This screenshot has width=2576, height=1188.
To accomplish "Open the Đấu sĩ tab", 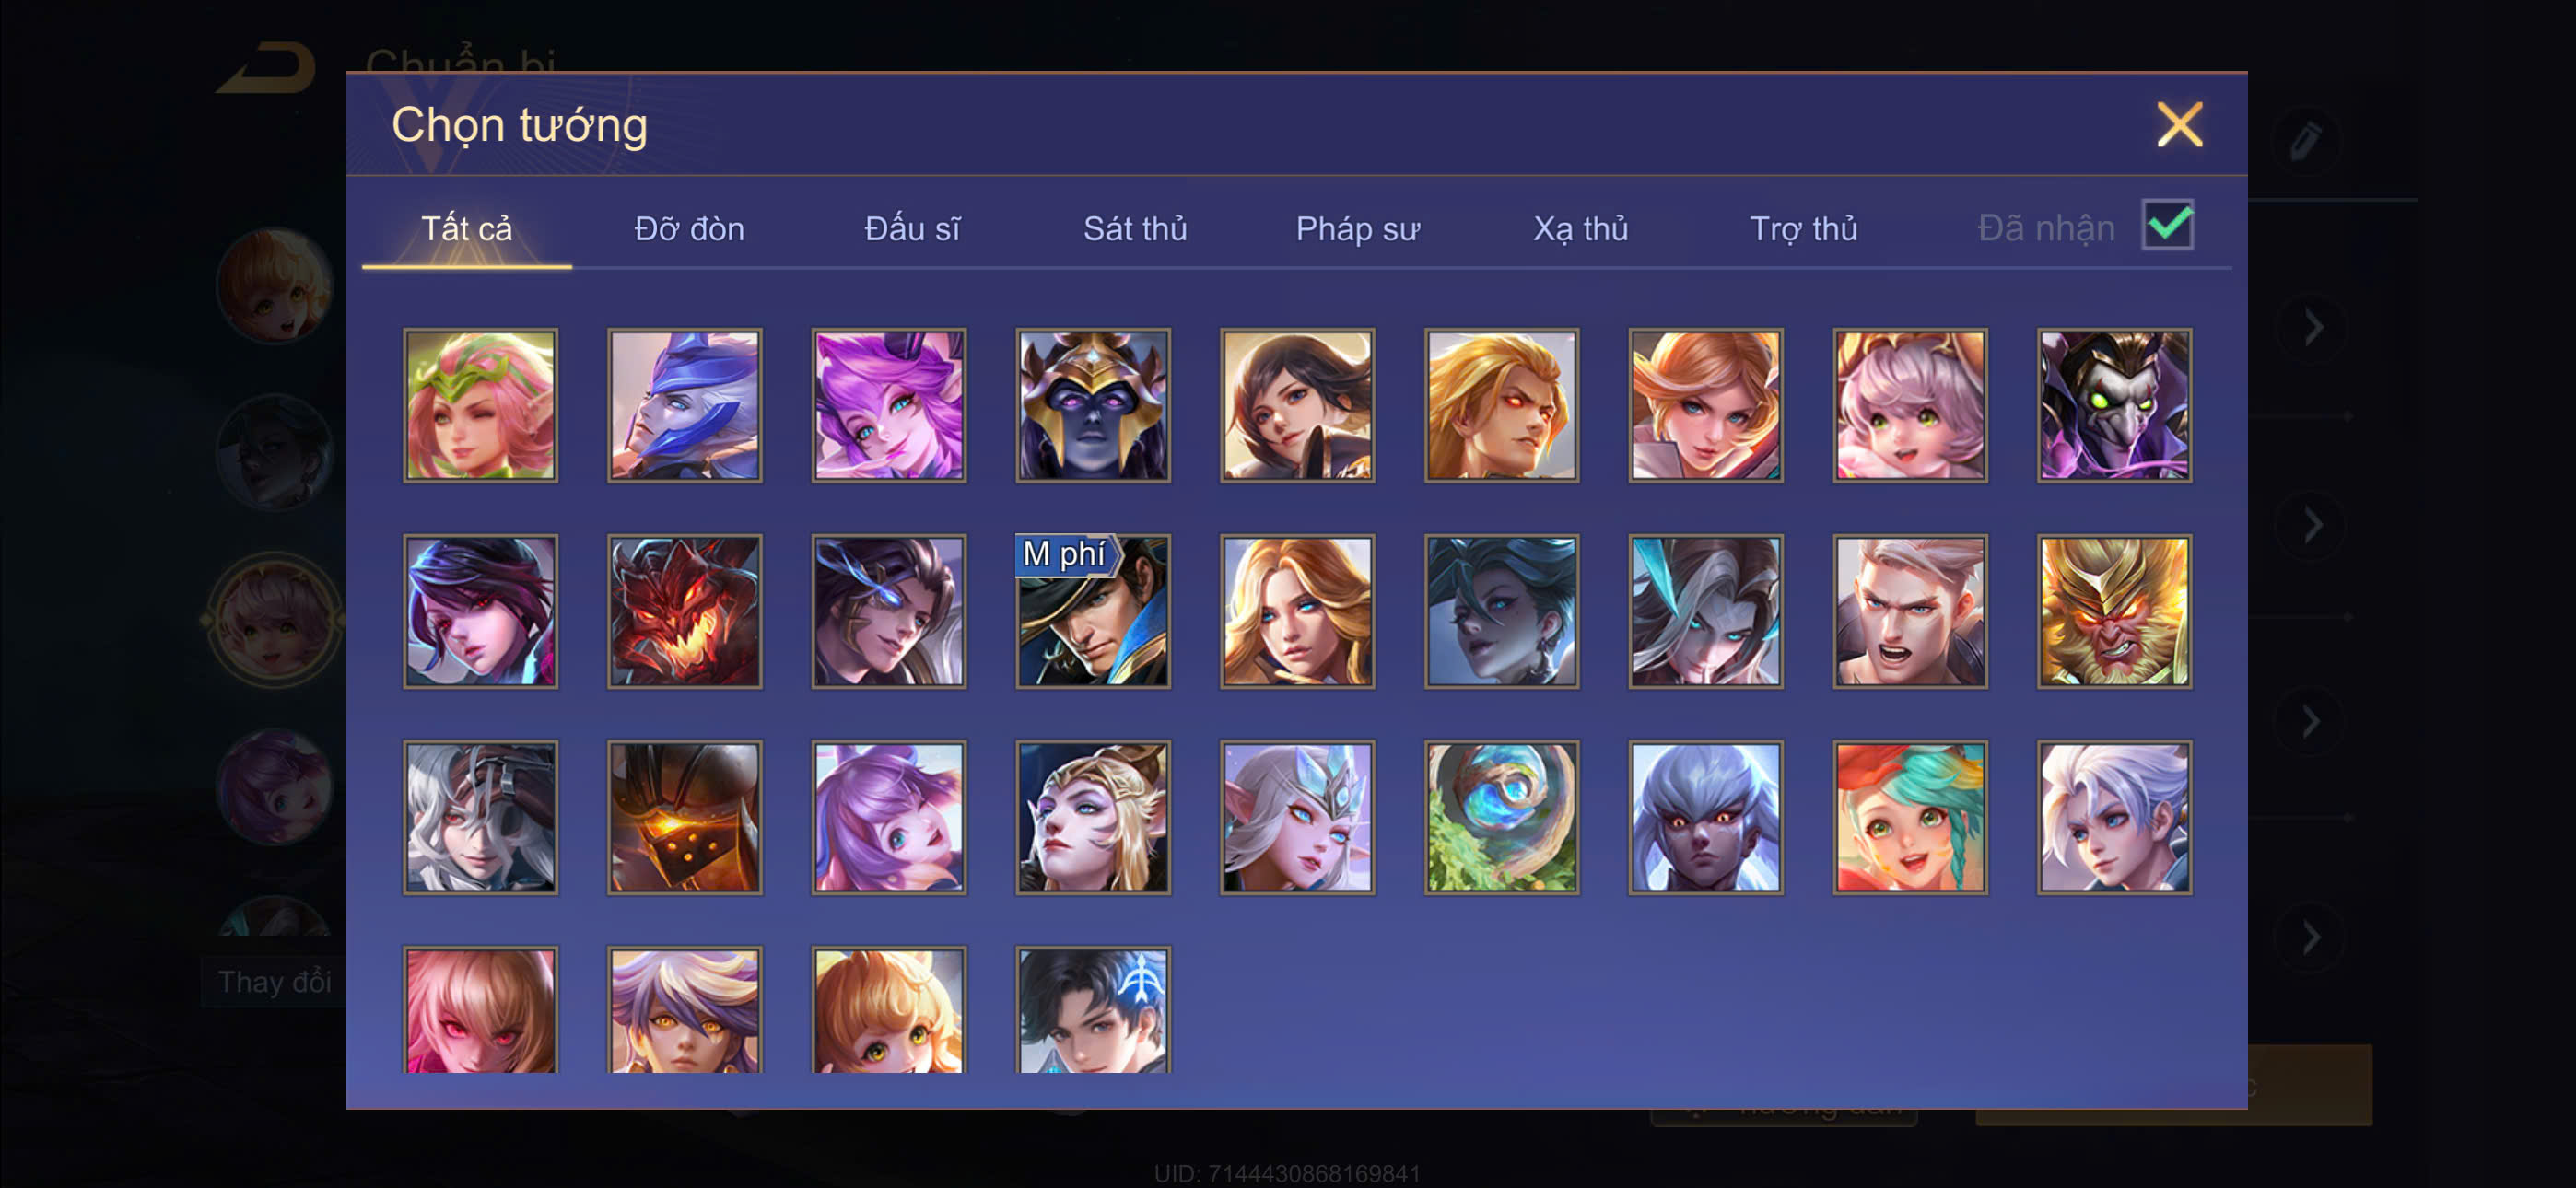I will click(912, 229).
